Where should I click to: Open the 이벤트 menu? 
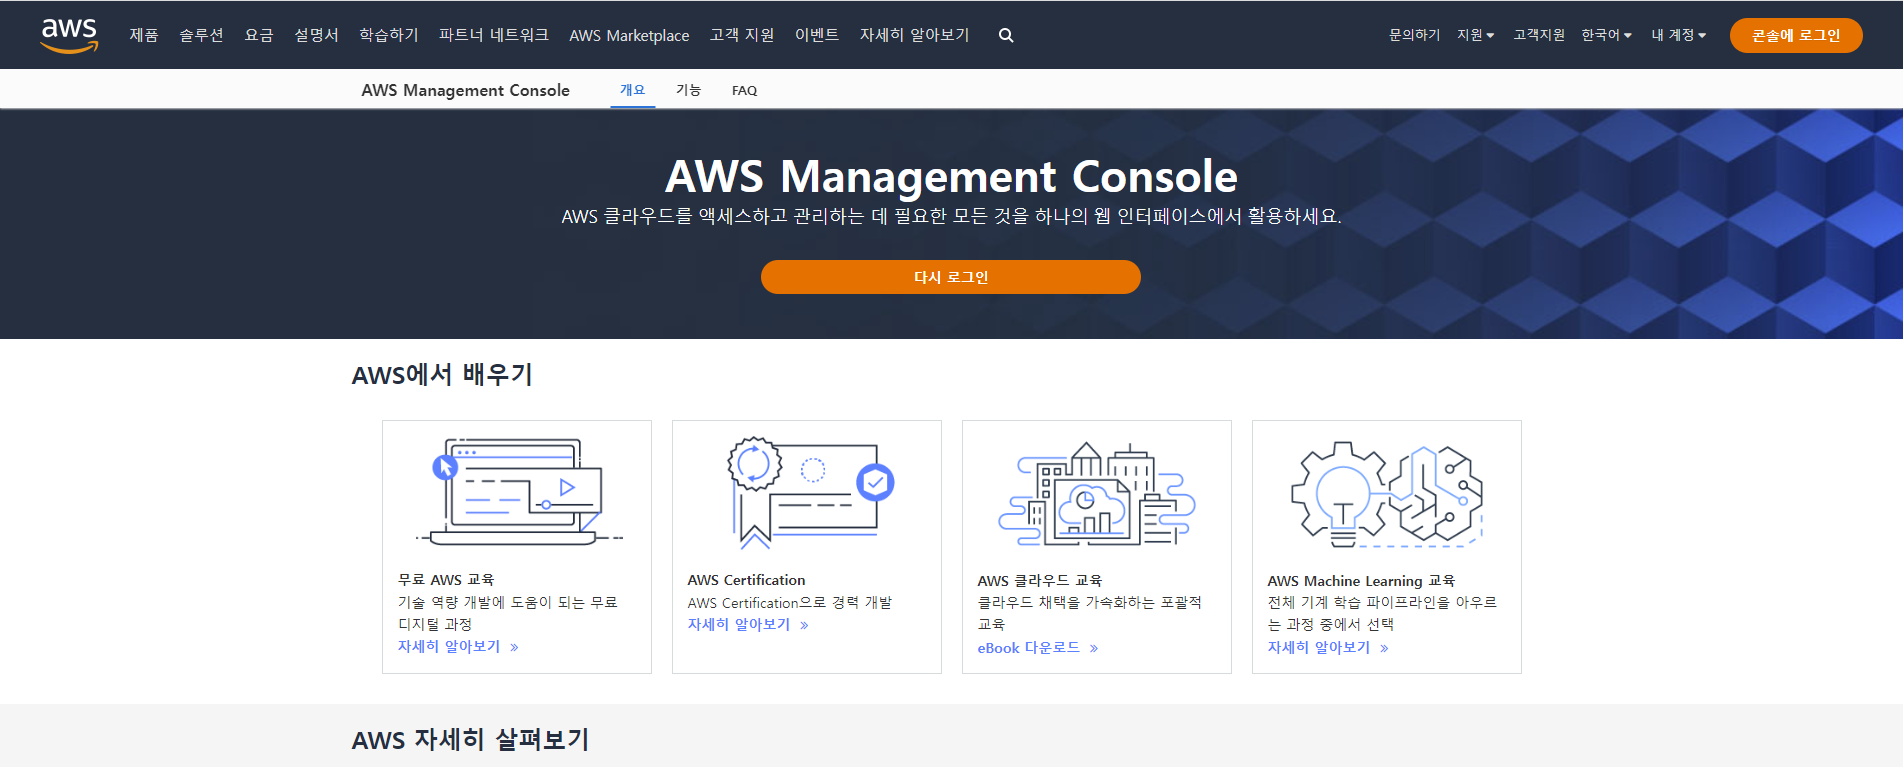(817, 35)
